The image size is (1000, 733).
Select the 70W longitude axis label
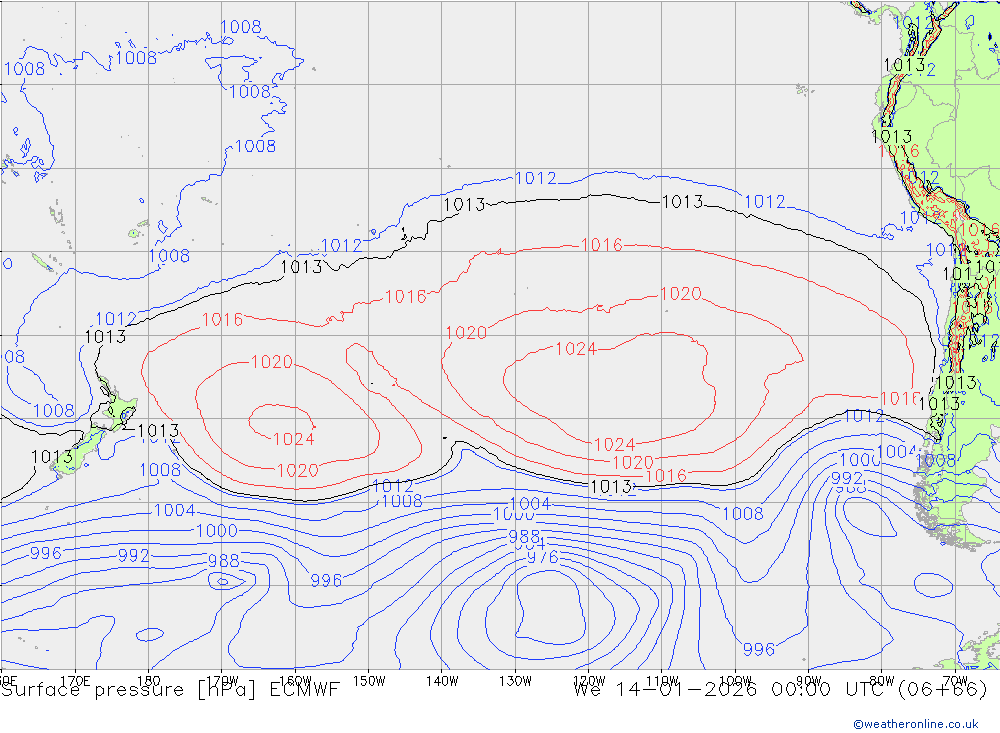[955, 680]
